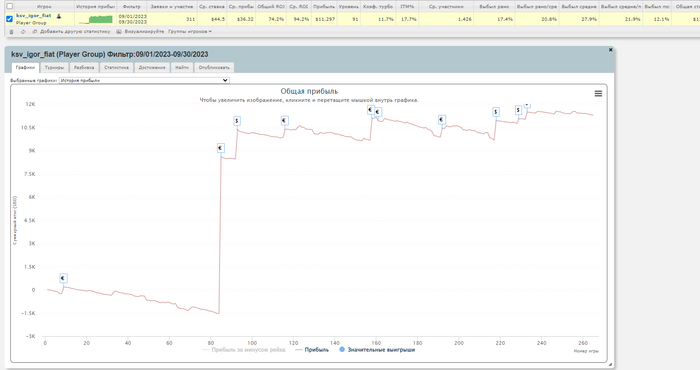The height and width of the screenshot is (370, 700).
Task: Click the copy icon before 'Добавить другую статистику'
Action: coord(35,32)
